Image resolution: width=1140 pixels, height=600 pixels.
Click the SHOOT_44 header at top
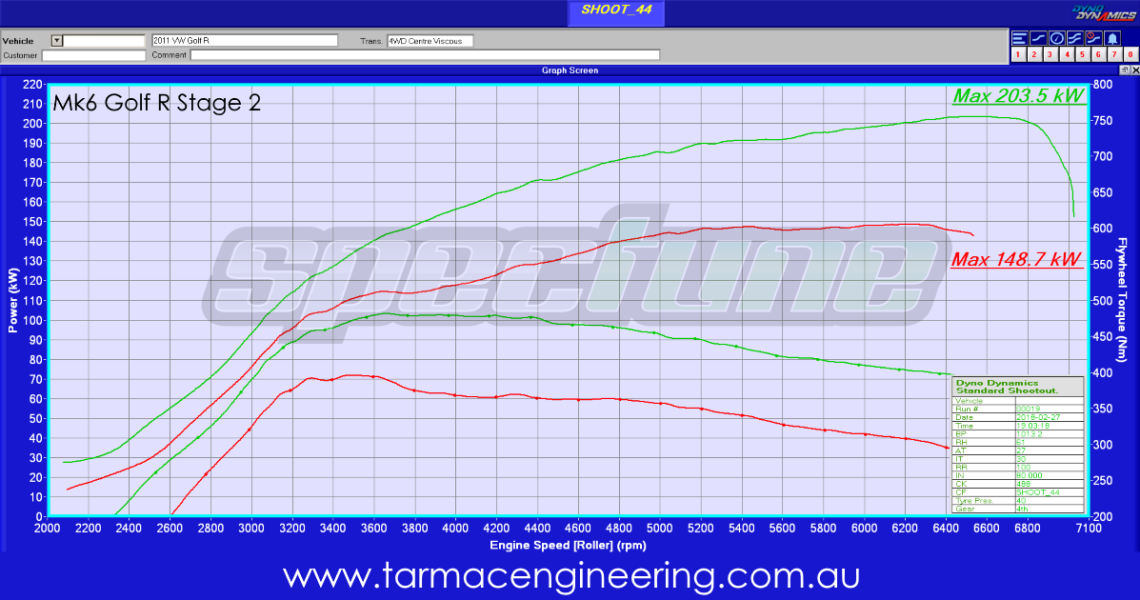tap(615, 12)
